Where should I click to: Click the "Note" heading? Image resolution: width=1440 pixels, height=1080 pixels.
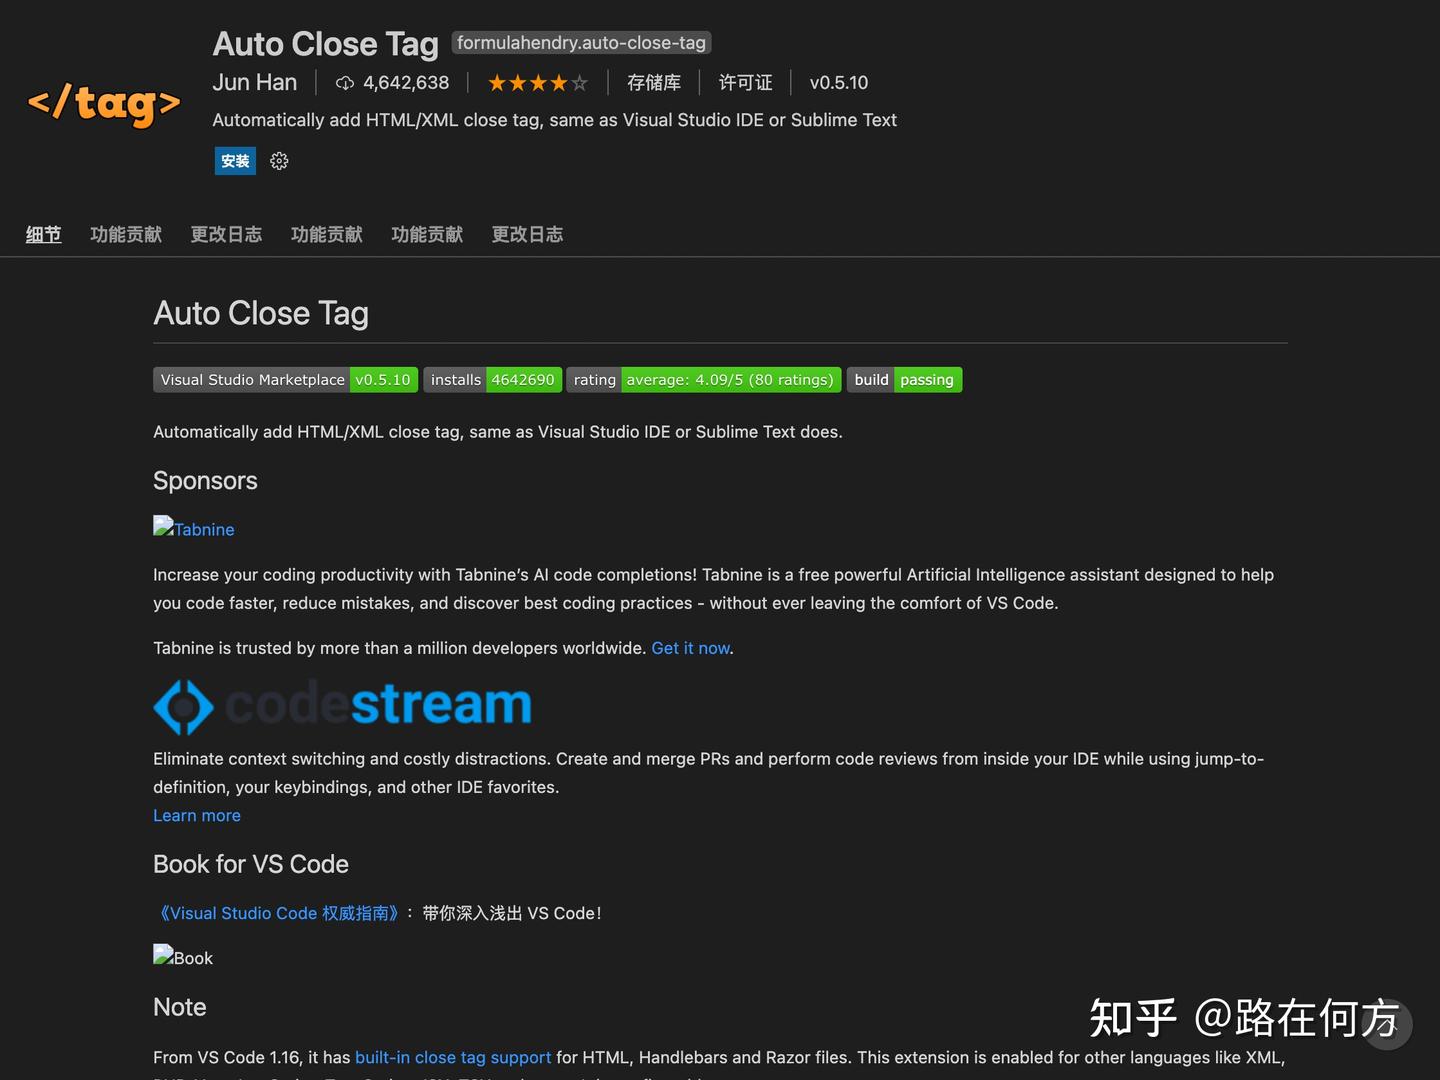180,1007
